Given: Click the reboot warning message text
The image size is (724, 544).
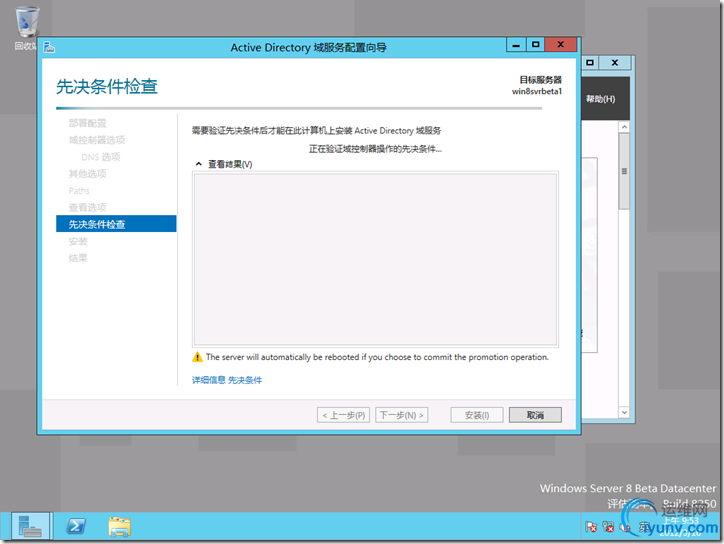Looking at the screenshot, I should (x=377, y=357).
